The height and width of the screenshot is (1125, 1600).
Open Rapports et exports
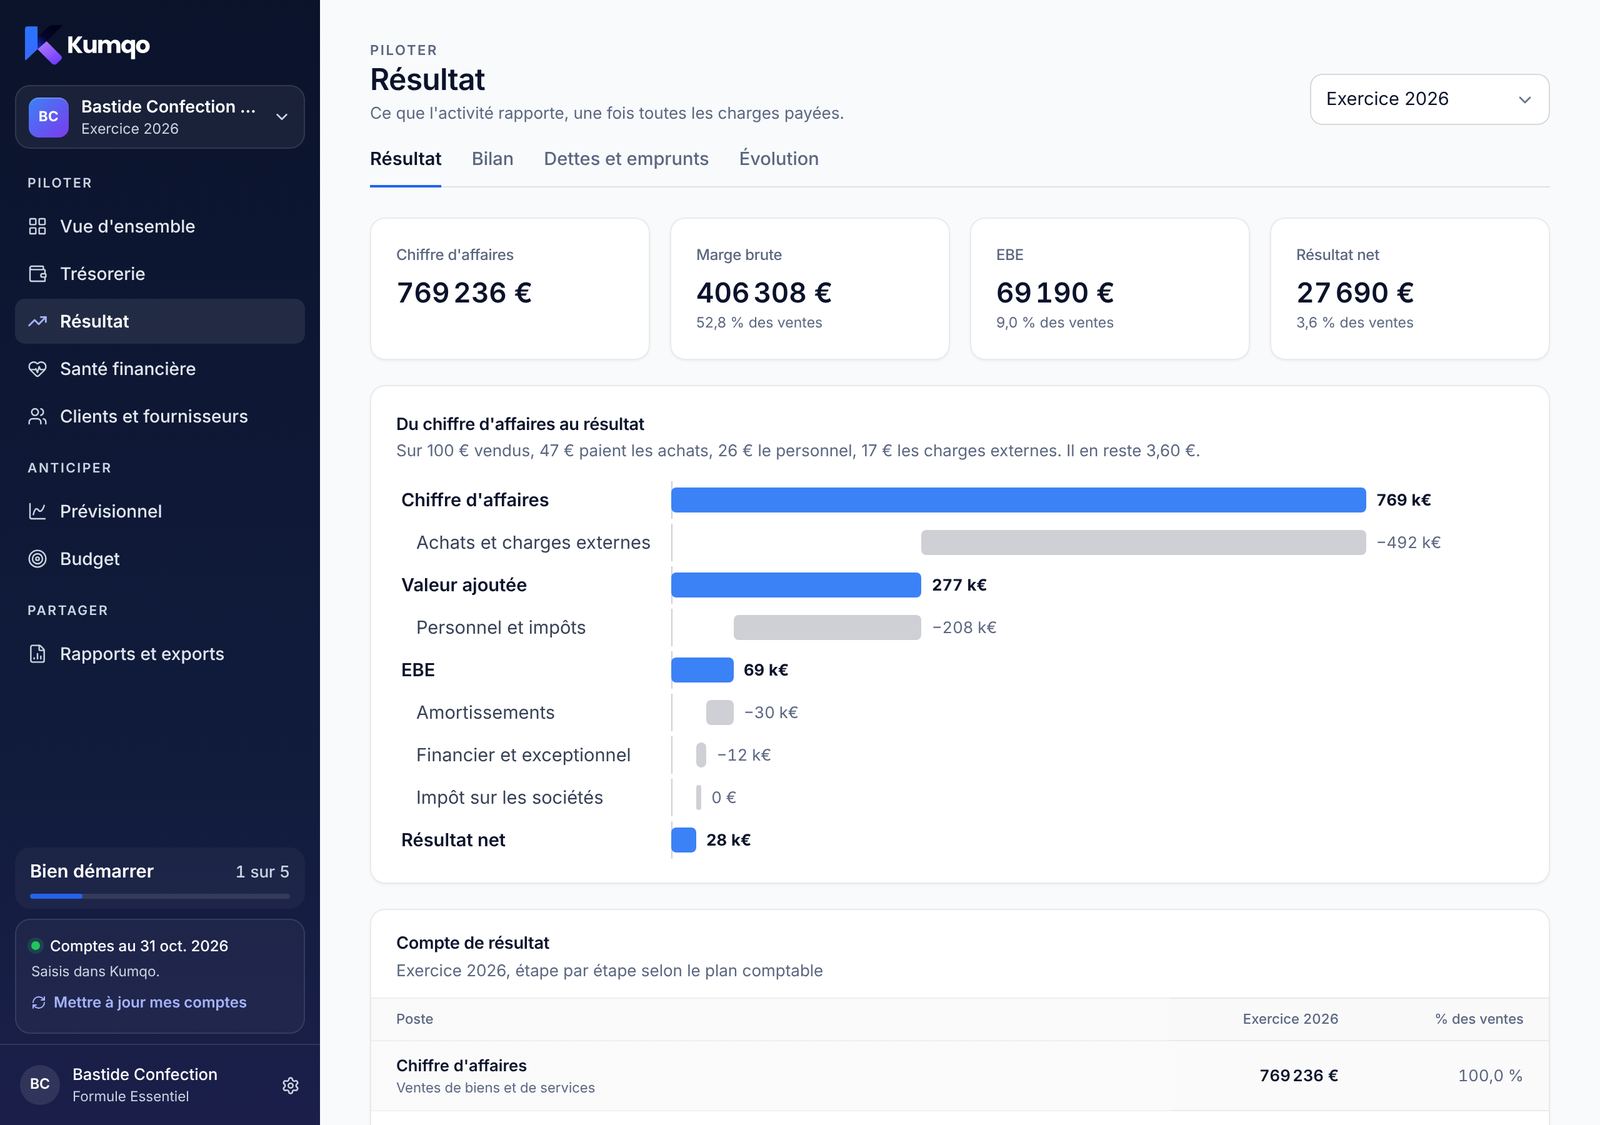point(160,654)
